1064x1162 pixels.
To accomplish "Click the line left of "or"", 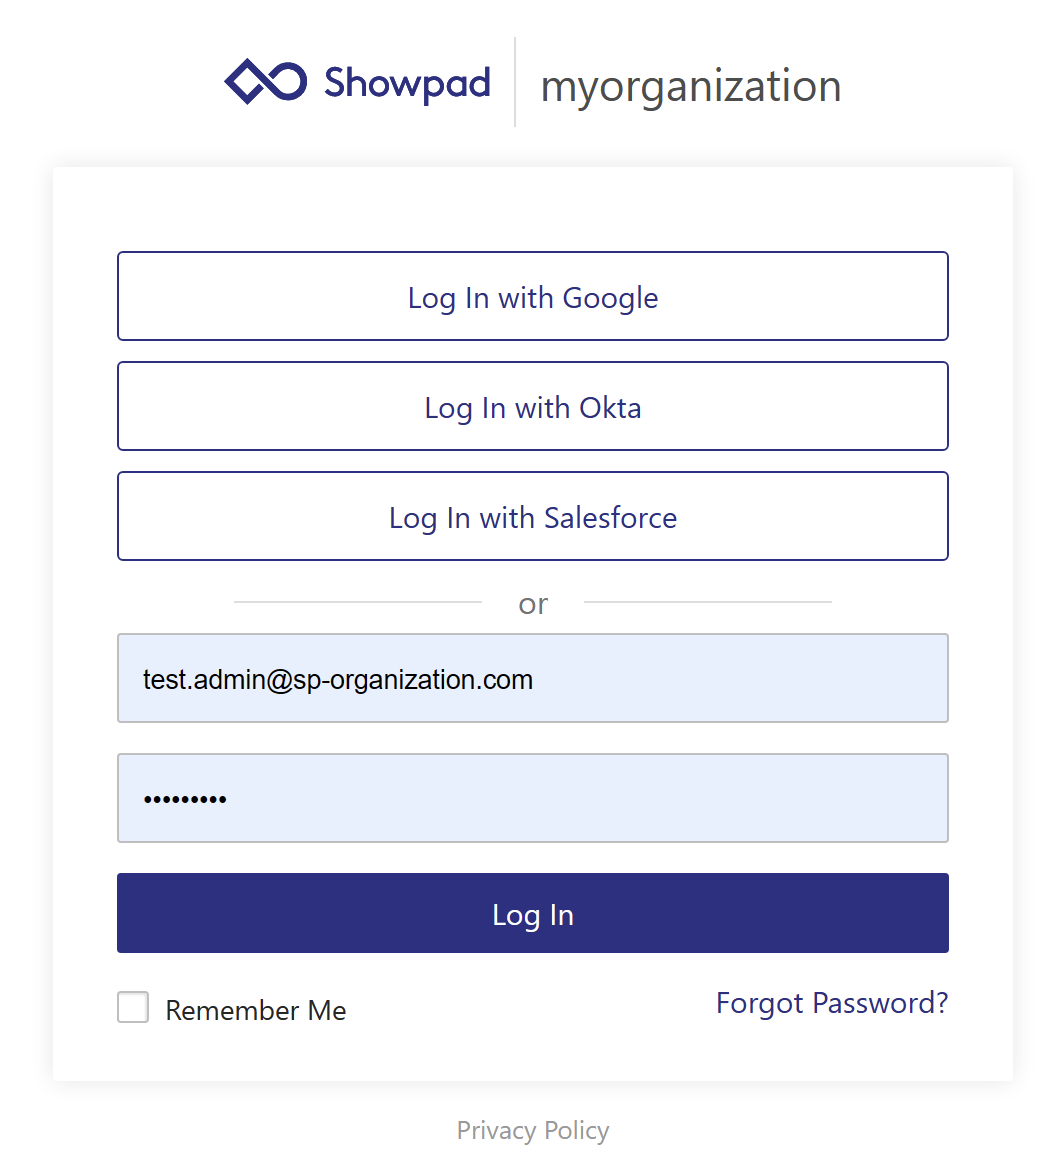I will (x=357, y=602).
